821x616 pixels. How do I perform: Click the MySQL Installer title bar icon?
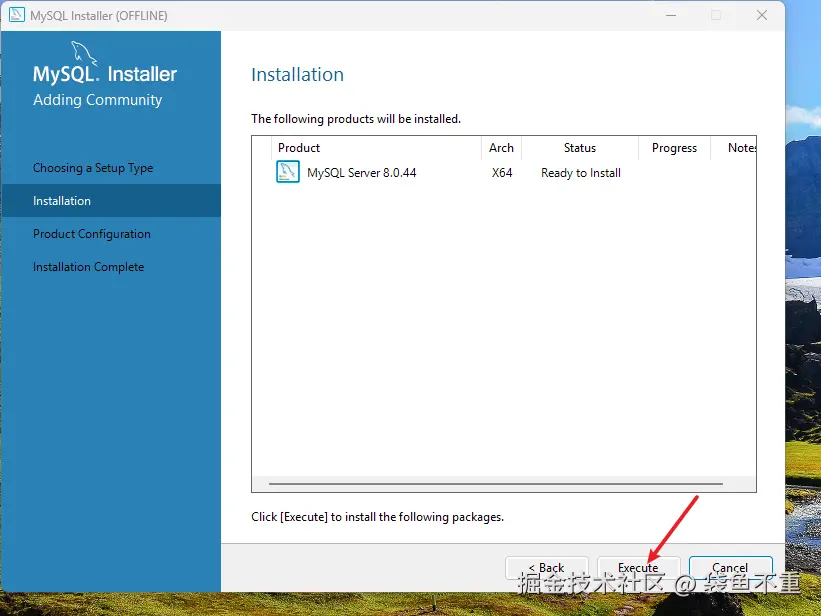pyautogui.click(x=17, y=15)
